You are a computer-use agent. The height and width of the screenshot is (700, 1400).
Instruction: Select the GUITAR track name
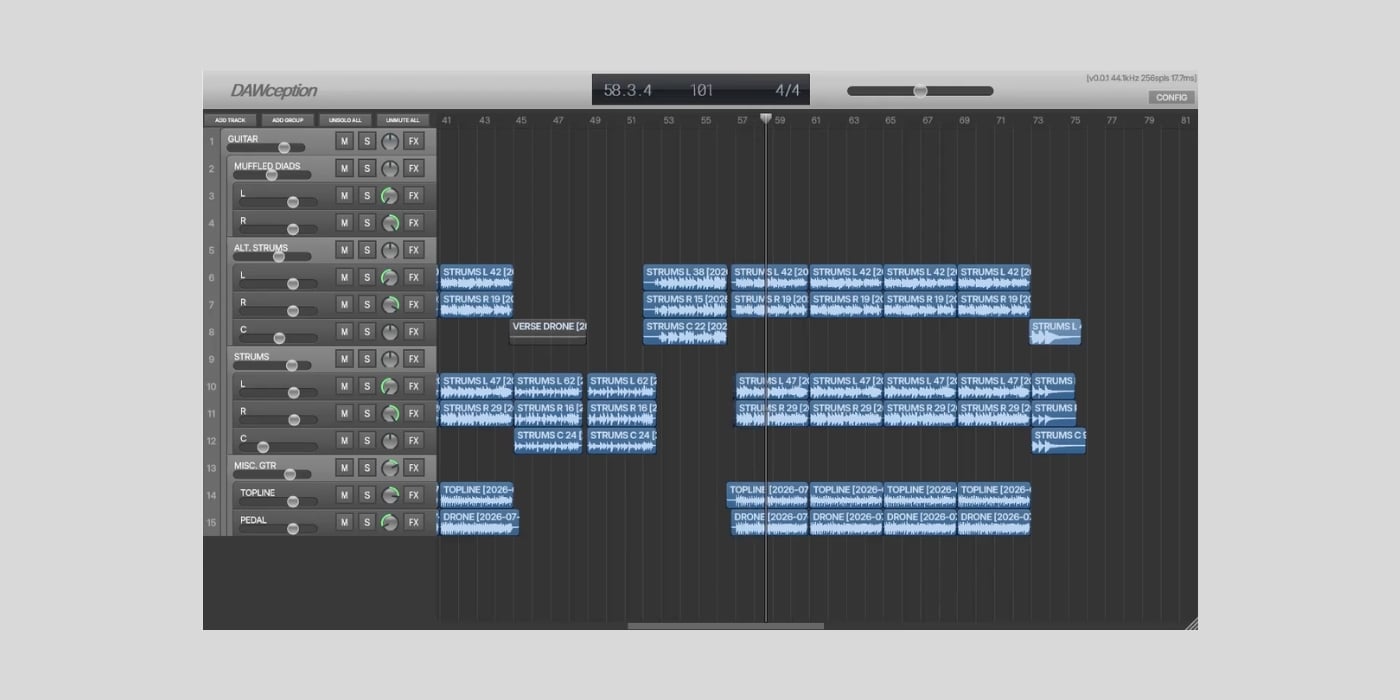click(243, 139)
